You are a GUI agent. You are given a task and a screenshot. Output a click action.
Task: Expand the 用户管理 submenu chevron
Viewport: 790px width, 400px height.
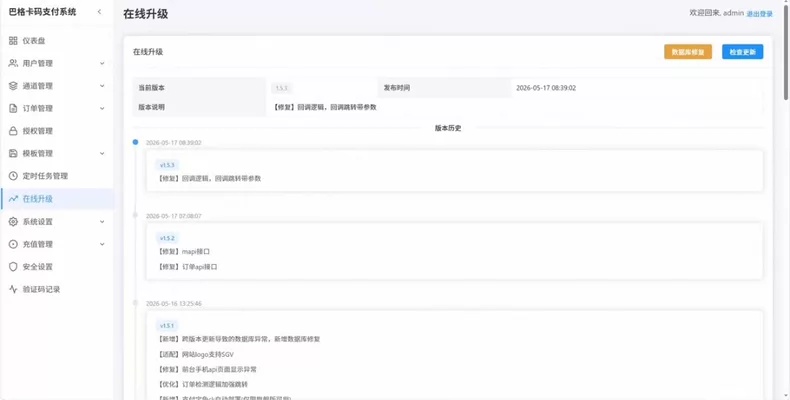102,63
